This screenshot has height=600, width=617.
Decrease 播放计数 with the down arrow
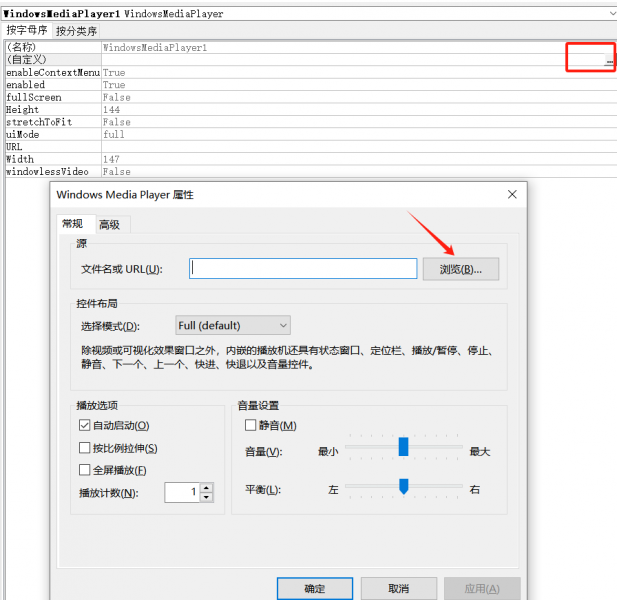207,497
